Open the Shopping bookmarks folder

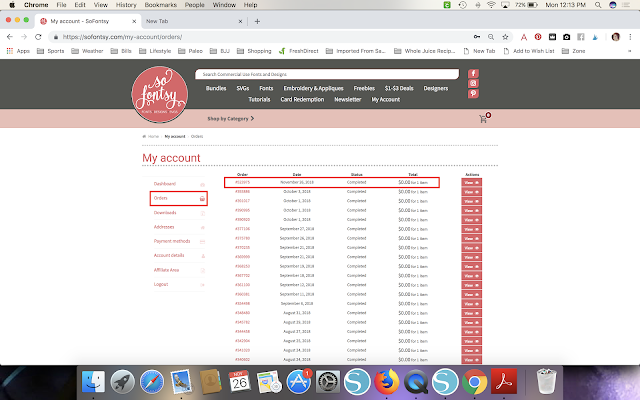[x=254, y=51]
